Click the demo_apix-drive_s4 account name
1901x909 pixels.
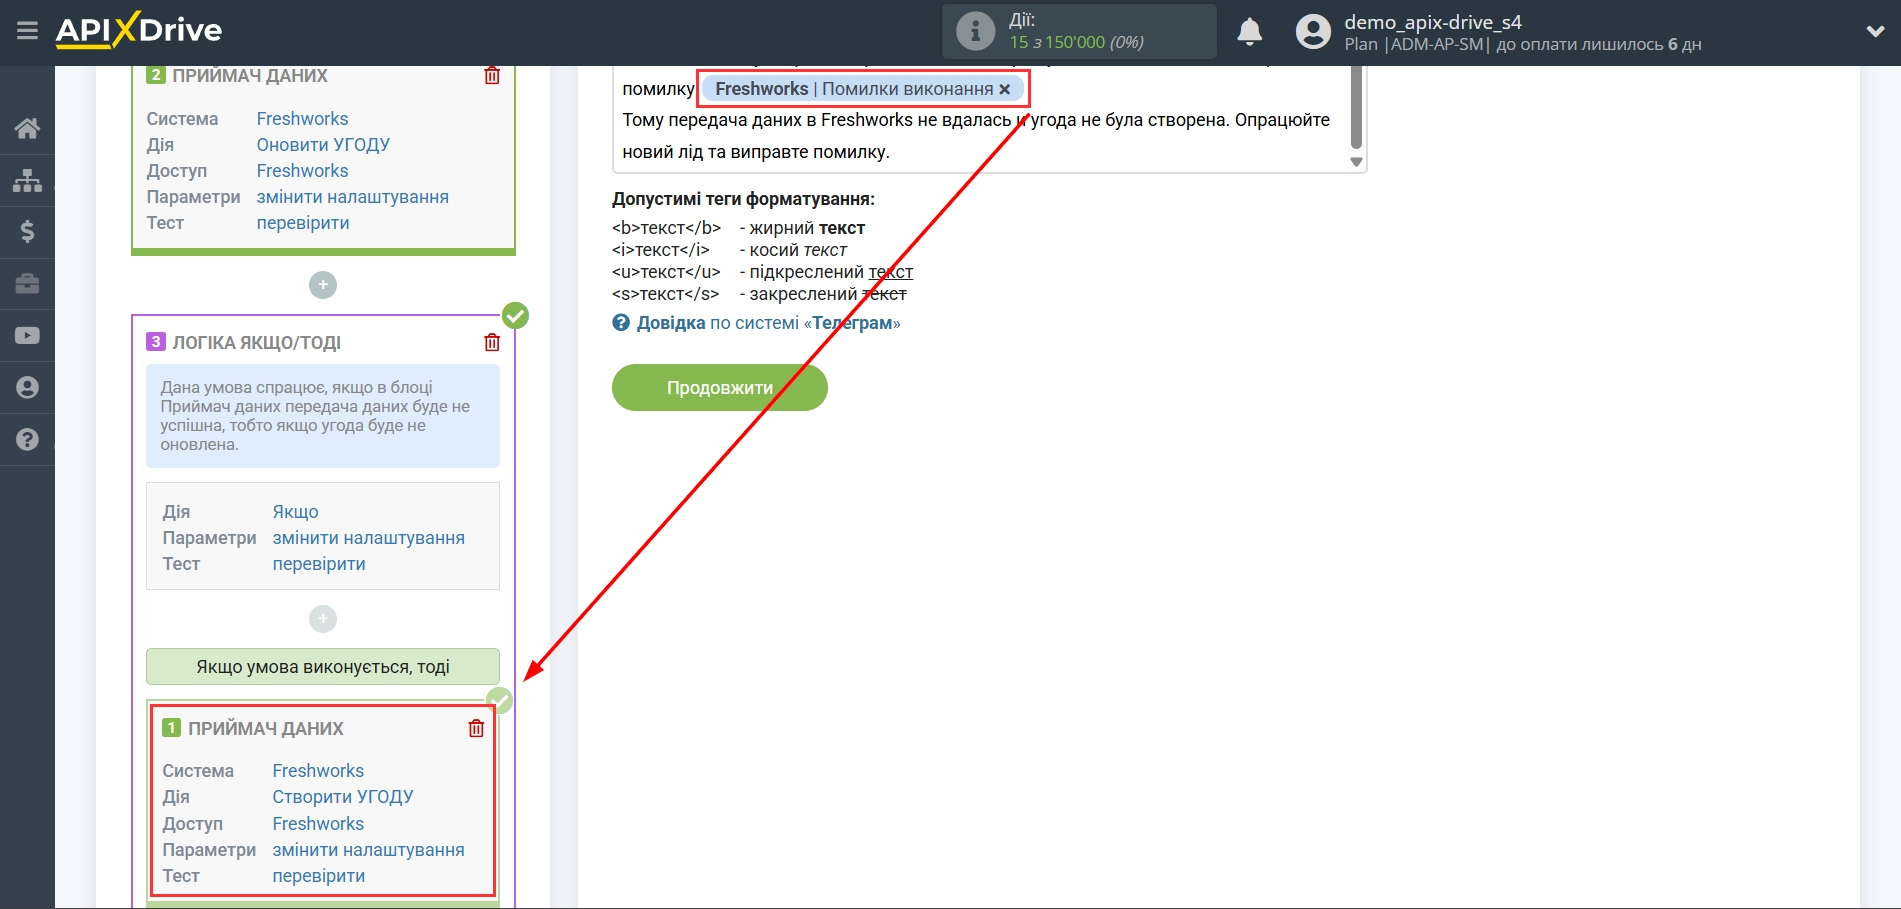[x=1433, y=22]
